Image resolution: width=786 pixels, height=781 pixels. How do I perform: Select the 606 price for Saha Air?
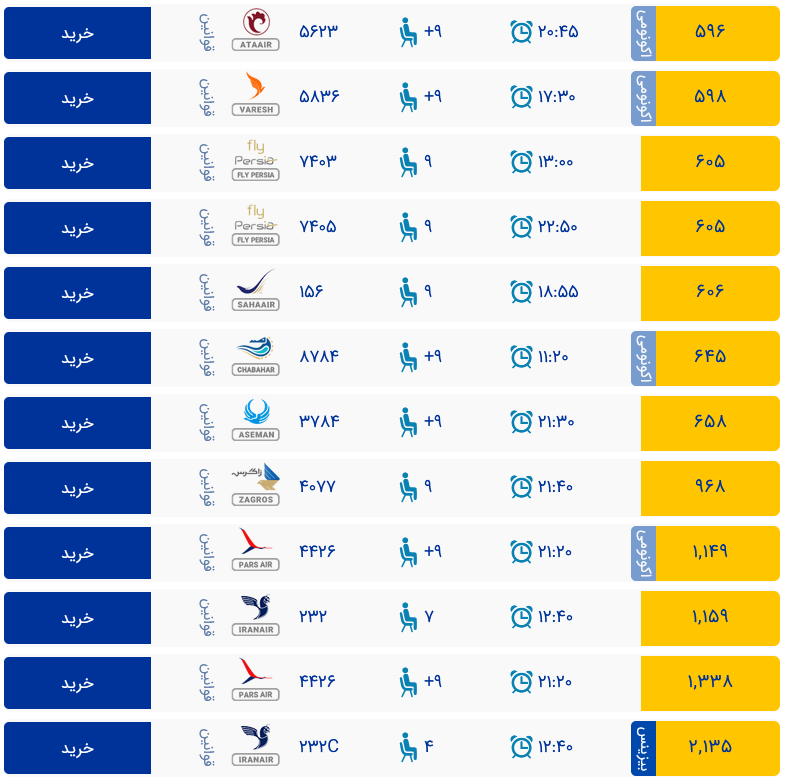click(710, 292)
